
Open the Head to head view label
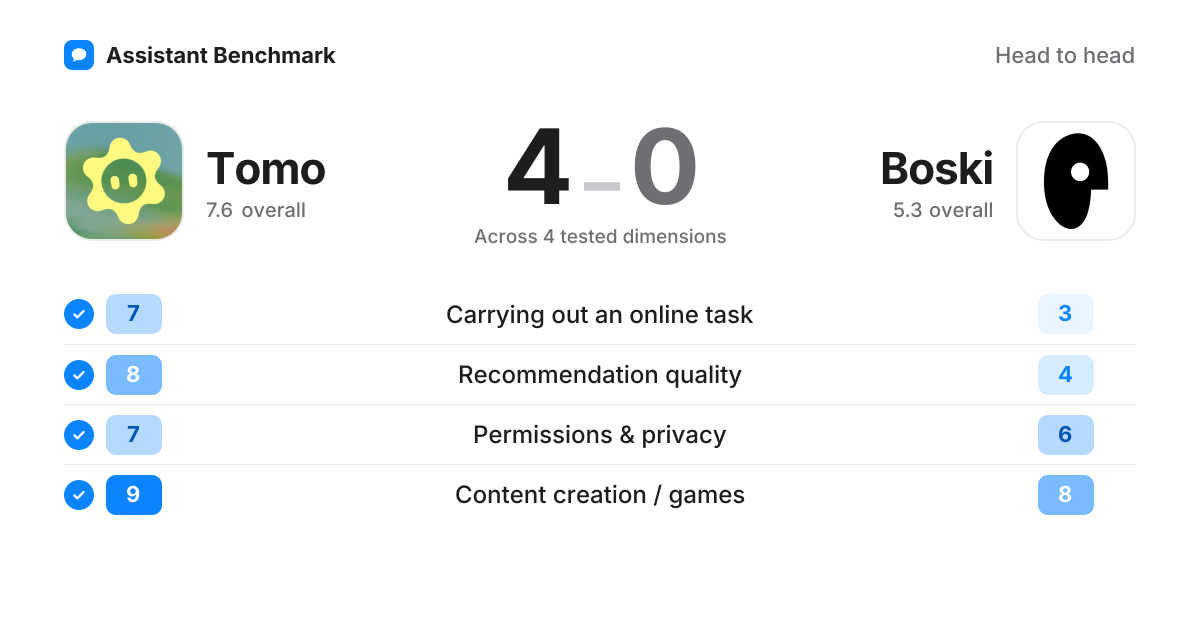point(1065,56)
